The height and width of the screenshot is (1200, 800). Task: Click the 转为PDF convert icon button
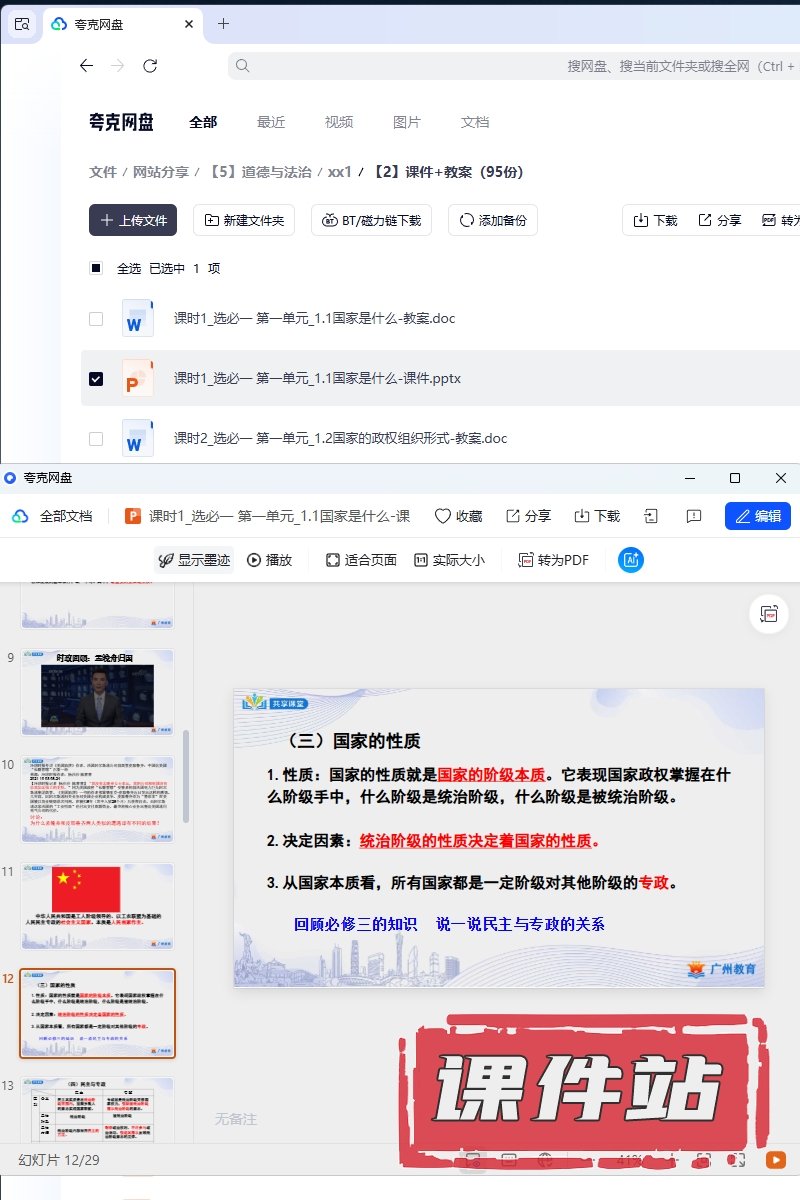pyautogui.click(x=553, y=560)
